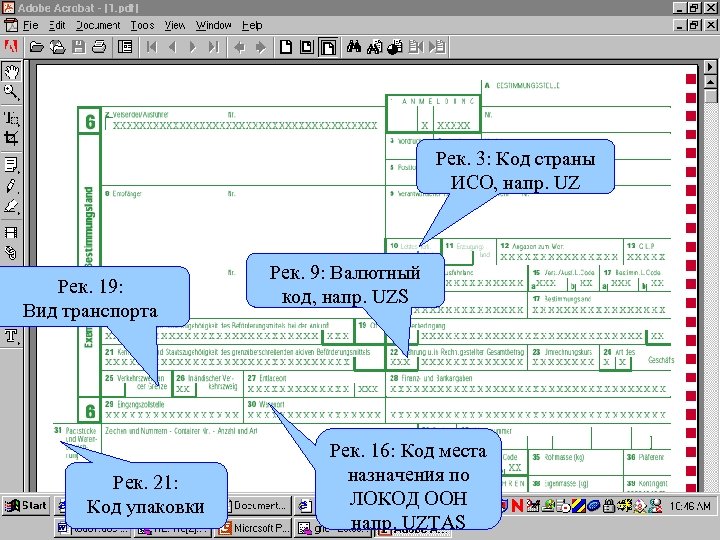This screenshot has width=720, height=540.
Task: Click the Find binoculars icon
Action: click(x=354, y=47)
